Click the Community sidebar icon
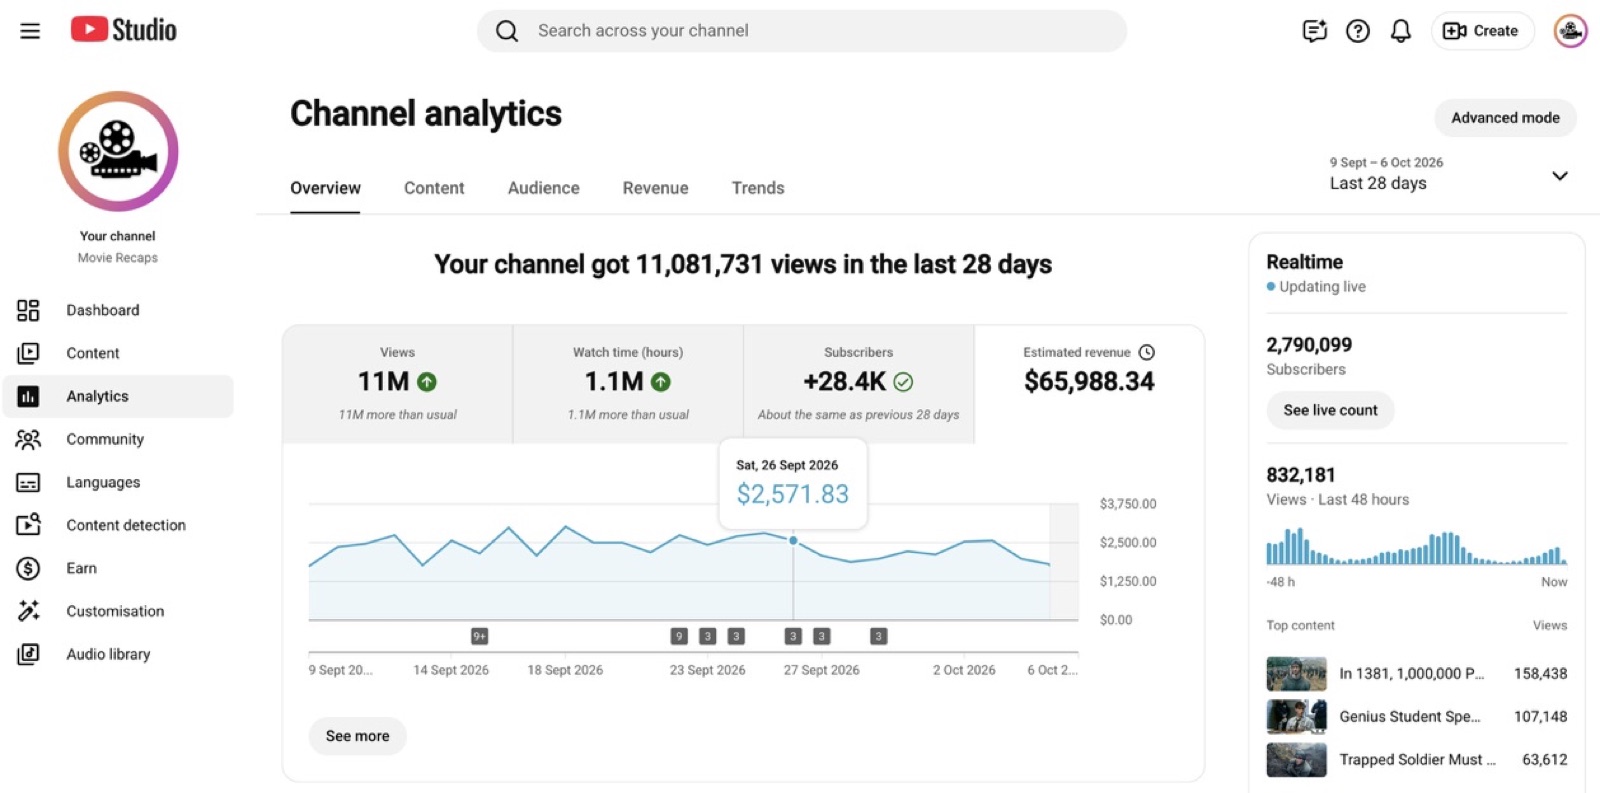The image size is (1600, 793). click(x=28, y=439)
